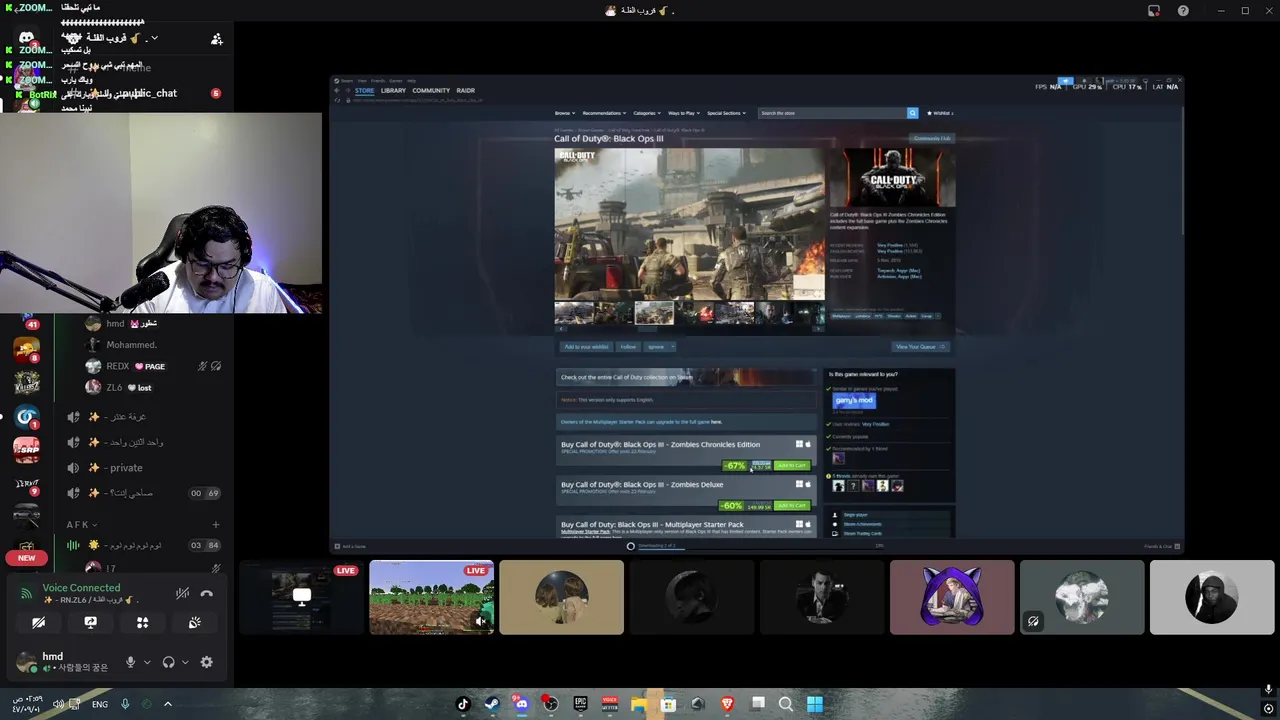Open the RAIDR profile tab in Steam
The image size is (1280, 720).
point(465,90)
